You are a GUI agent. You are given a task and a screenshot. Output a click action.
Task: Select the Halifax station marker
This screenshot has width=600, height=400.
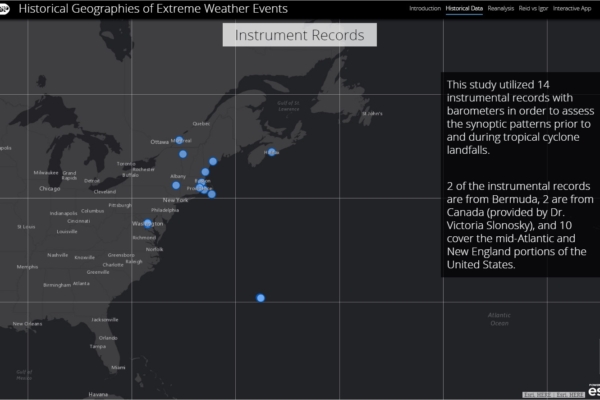[x=270, y=152]
